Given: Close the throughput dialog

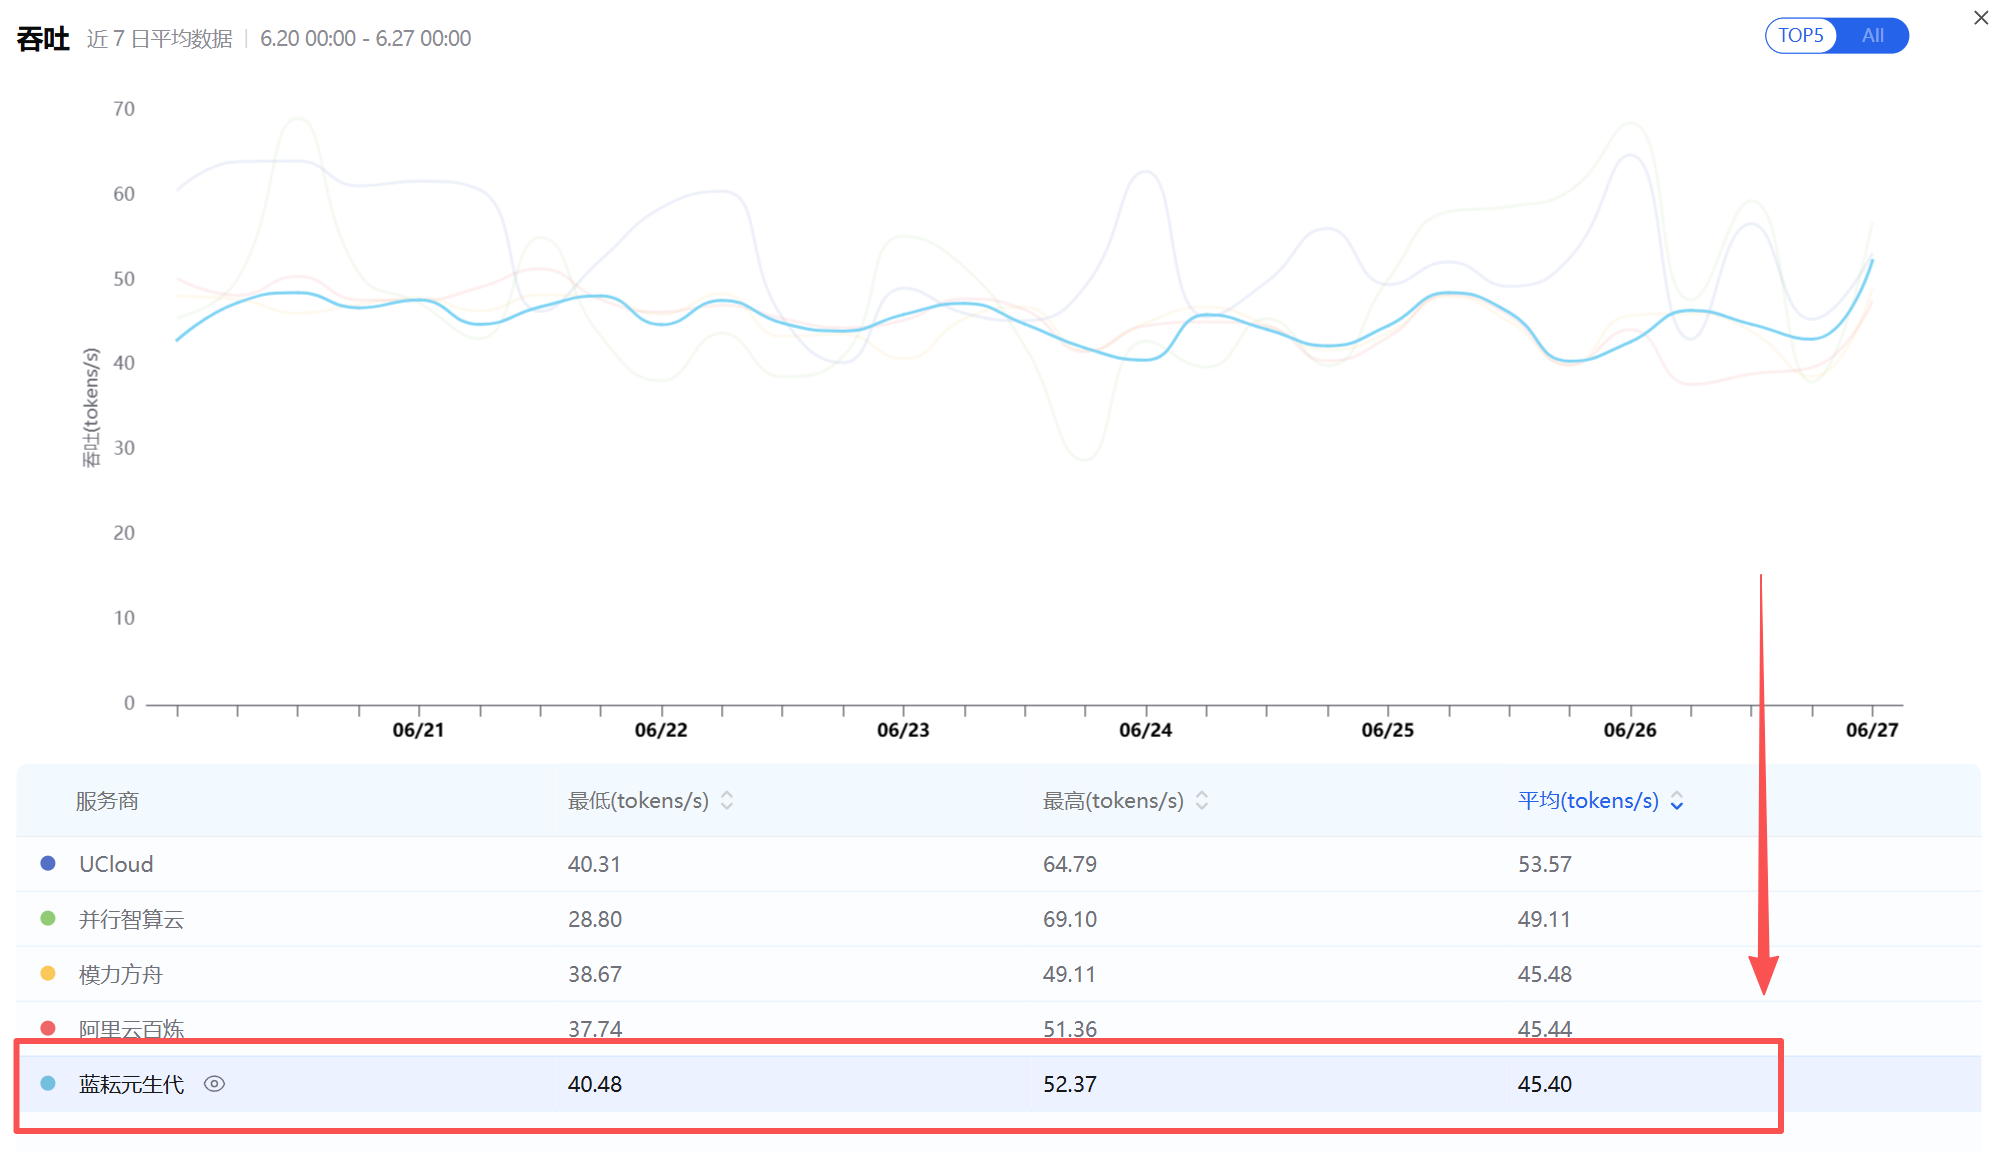Looking at the screenshot, I should (x=1980, y=18).
